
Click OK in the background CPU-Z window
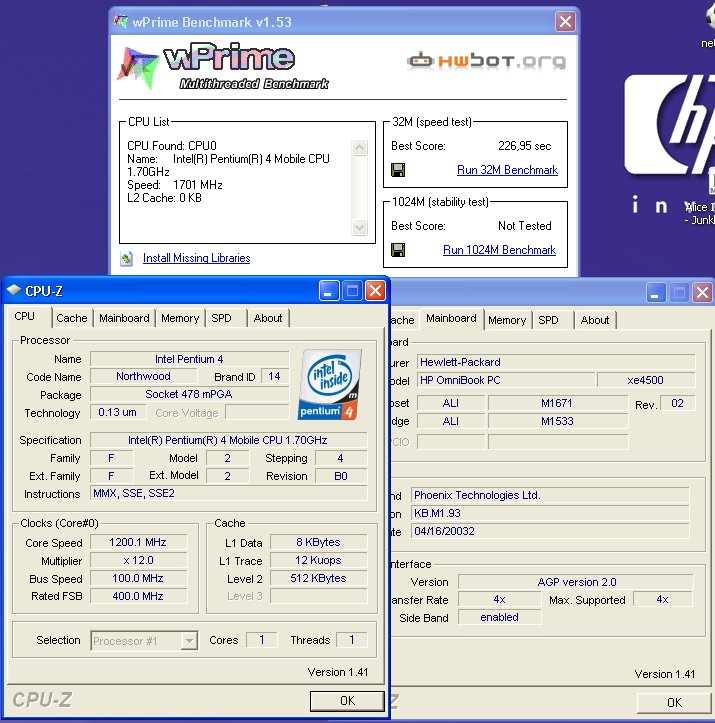tap(674, 703)
